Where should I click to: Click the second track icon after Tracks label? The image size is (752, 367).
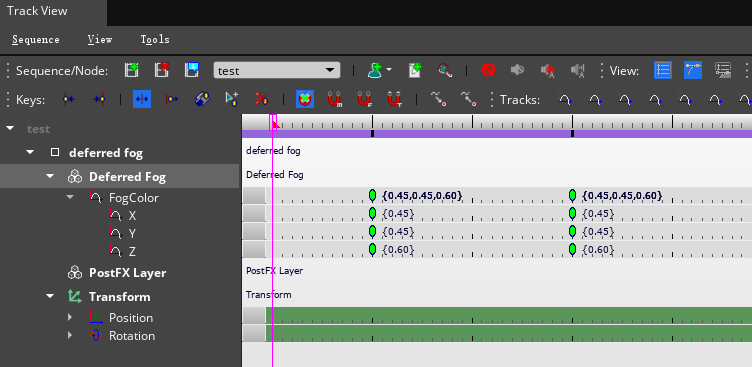pyautogui.click(x=595, y=99)
